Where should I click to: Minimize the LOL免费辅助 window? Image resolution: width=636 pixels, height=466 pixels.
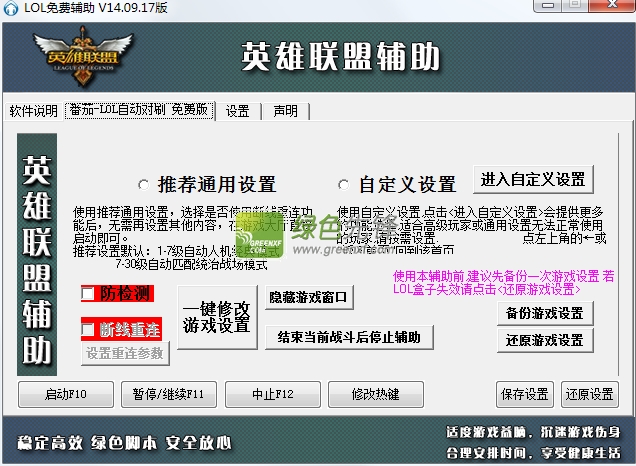[x=548, y=6]
